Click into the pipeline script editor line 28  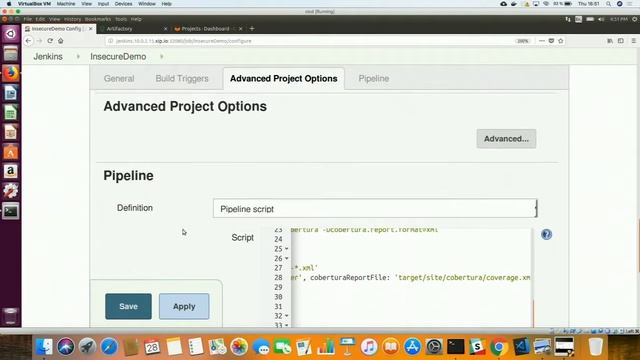[410, 278]
